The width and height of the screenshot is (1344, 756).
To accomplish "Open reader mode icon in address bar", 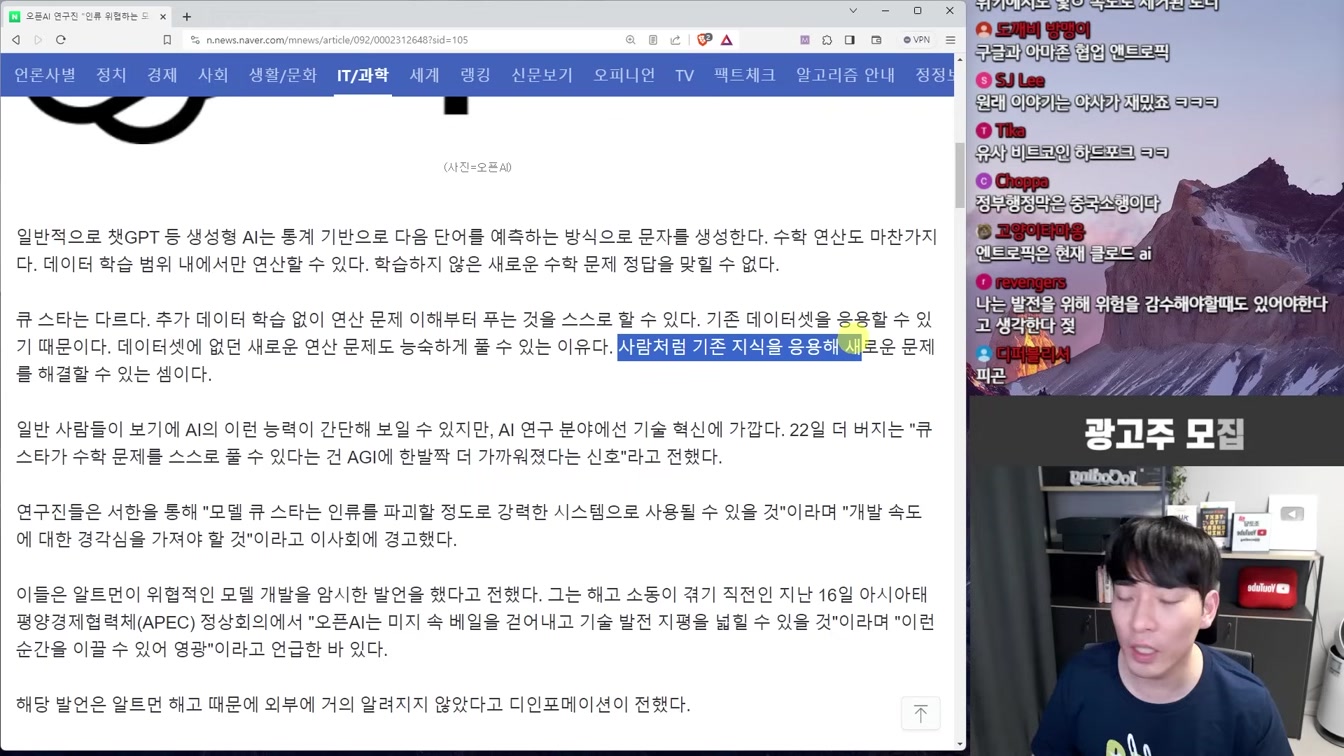I will click(653, 40).
